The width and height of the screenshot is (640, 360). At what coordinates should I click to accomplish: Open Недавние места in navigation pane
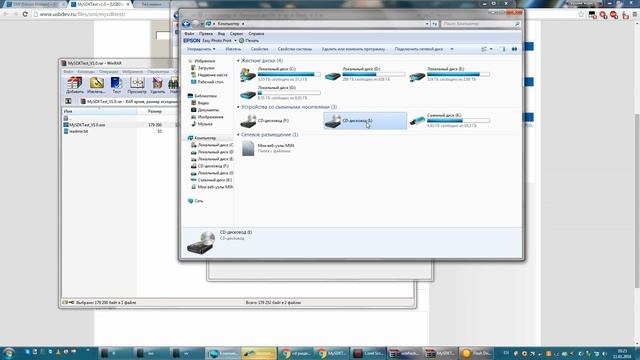[x=209, y=75]
